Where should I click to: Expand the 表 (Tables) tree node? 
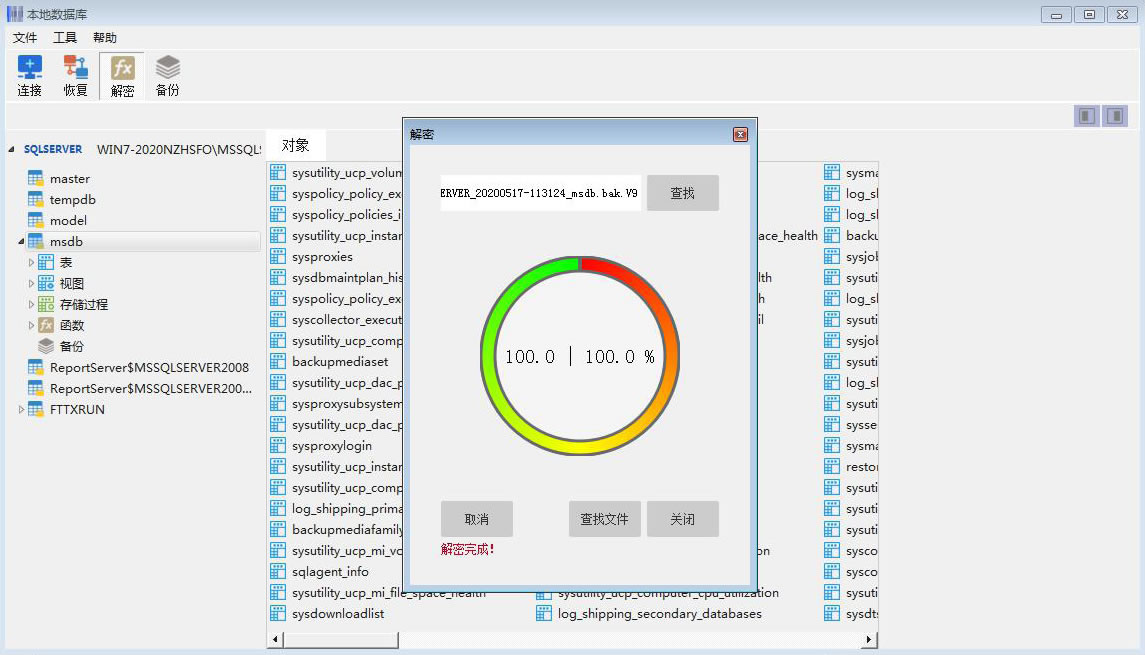pos(31,263)
